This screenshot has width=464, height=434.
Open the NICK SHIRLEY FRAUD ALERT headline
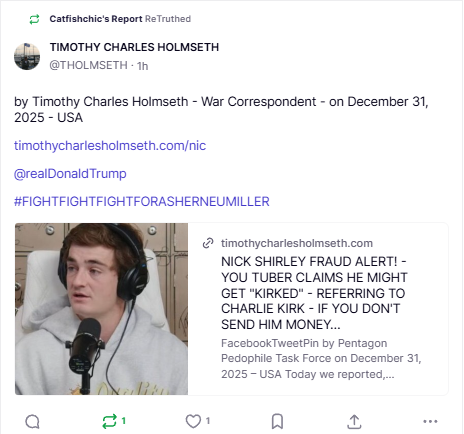(314, 293)
